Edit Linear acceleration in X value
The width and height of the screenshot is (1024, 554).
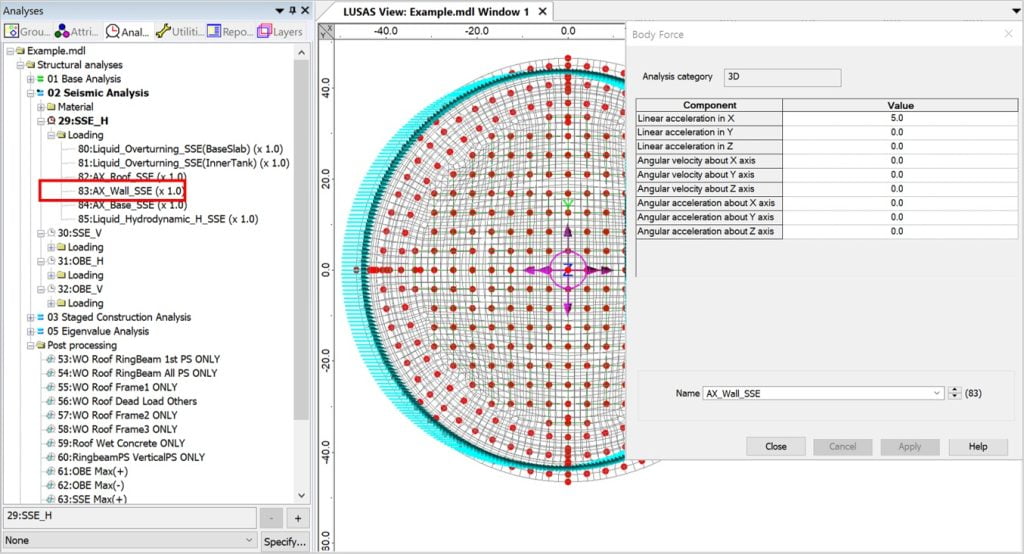click(896, 118)
